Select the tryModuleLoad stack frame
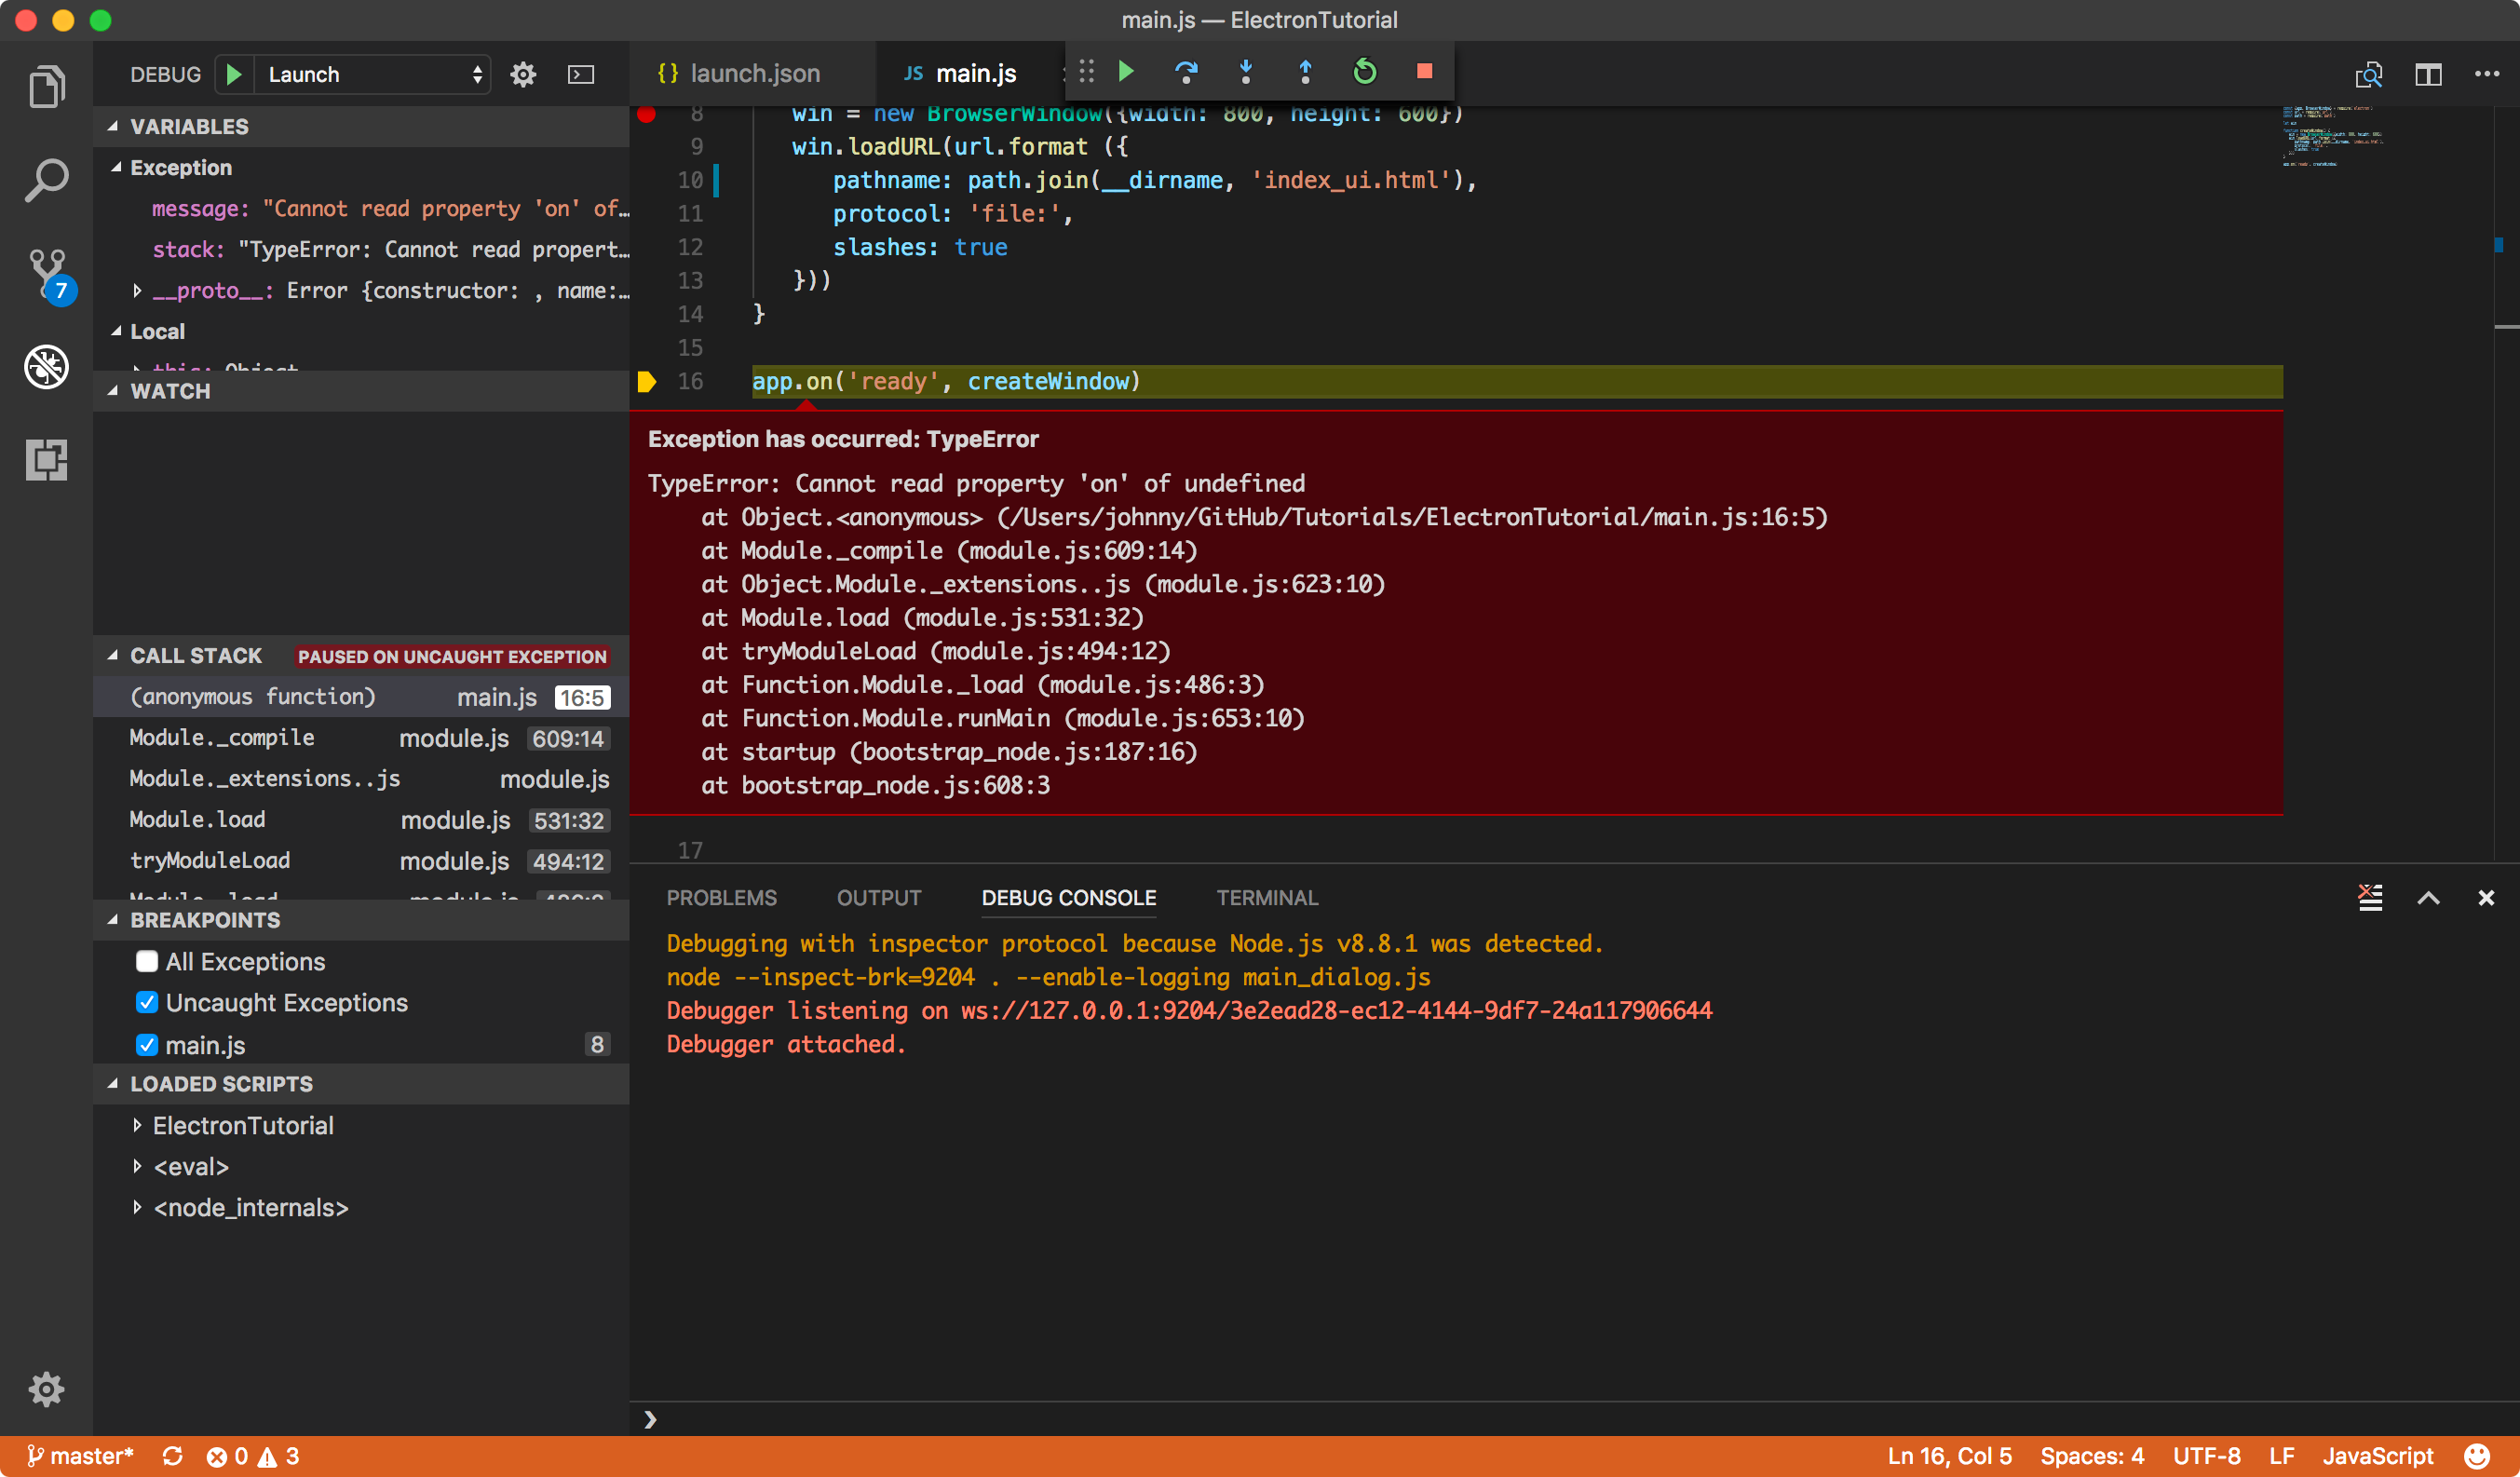This screenshot has width=2520, height=1477. (361, 860)
